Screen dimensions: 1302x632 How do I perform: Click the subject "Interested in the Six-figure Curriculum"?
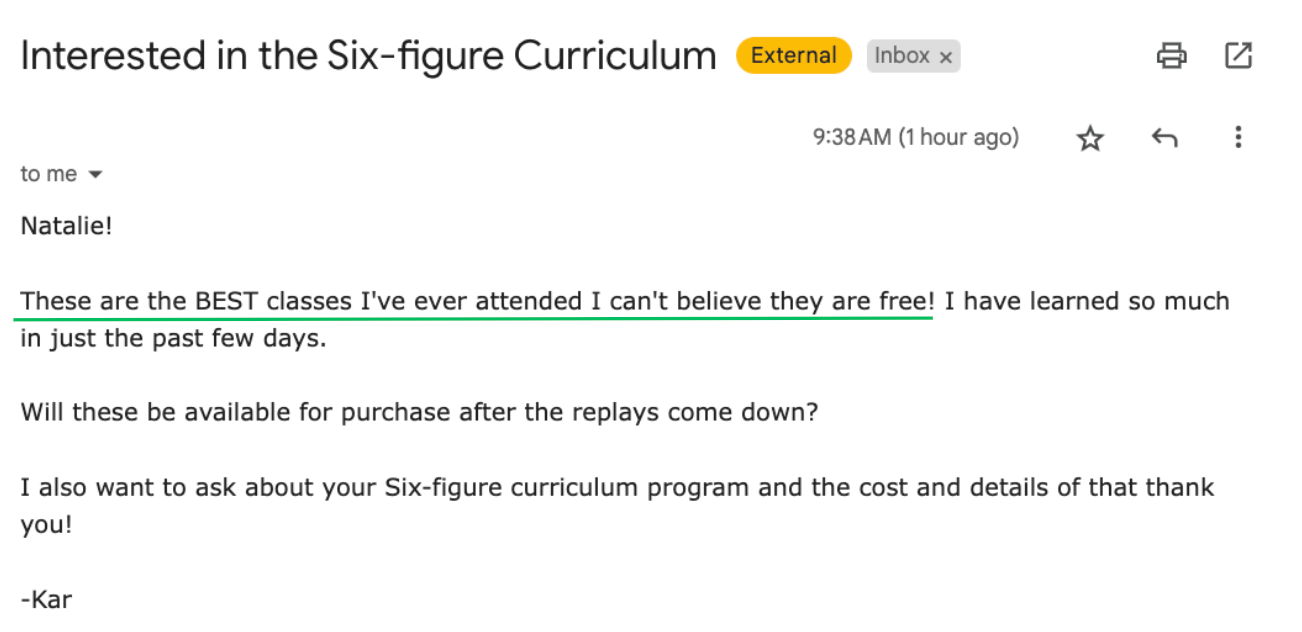[368, 56]
